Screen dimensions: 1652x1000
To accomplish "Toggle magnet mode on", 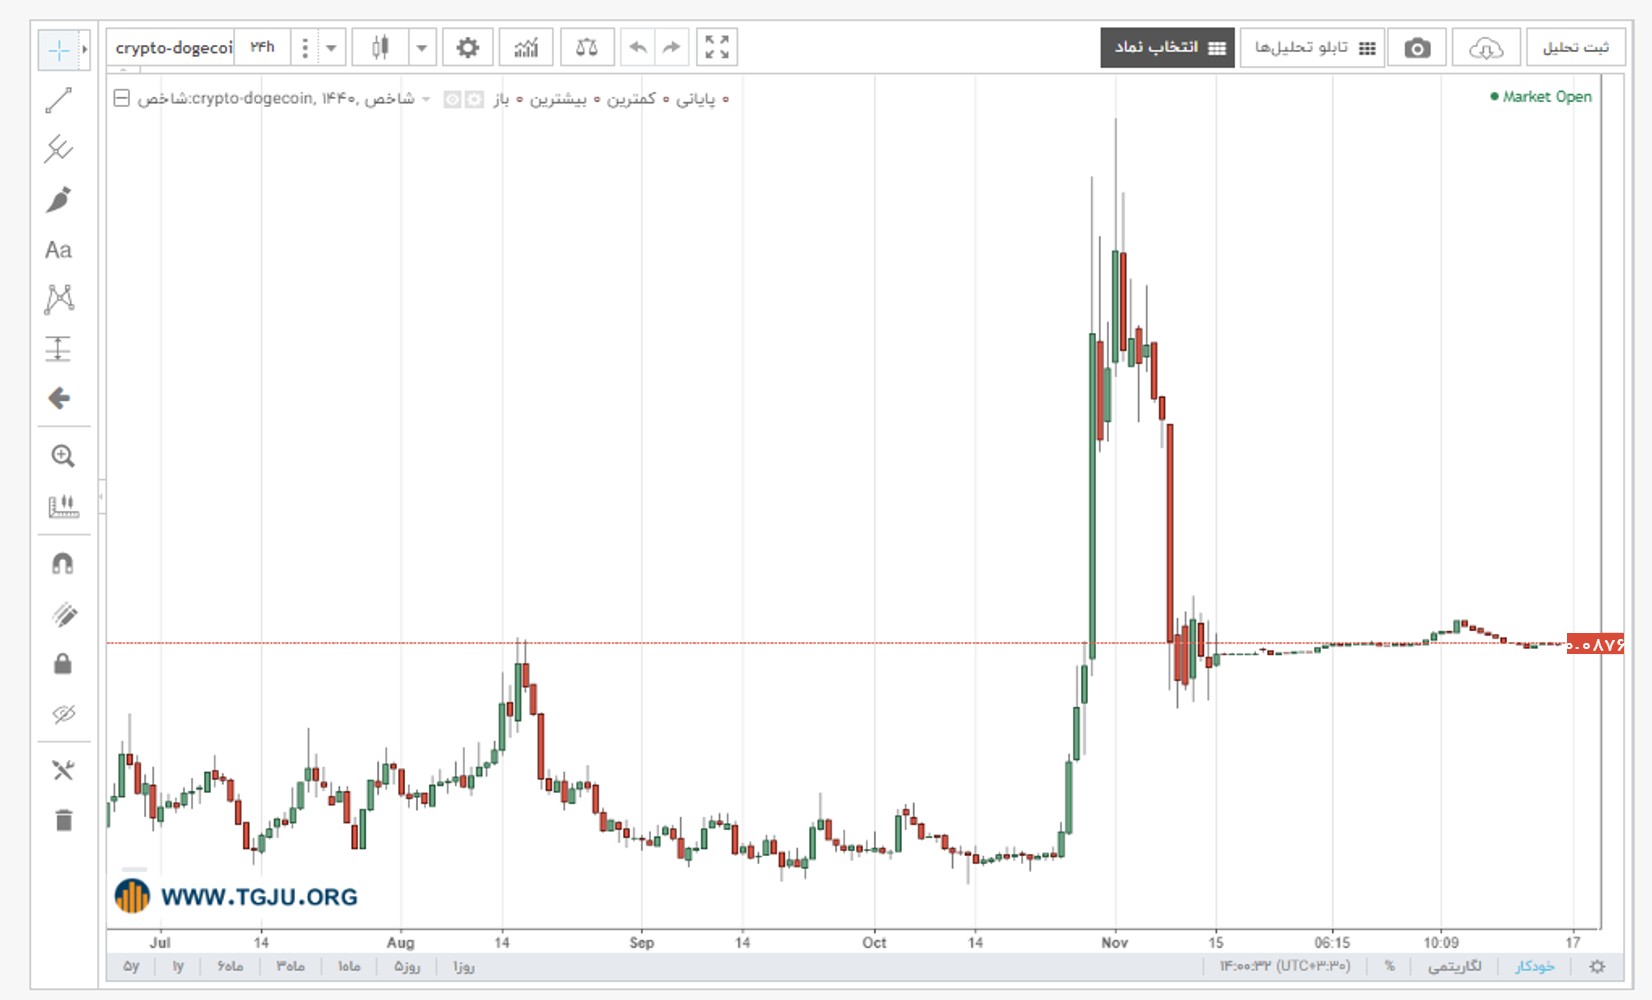I will [63, 564].
